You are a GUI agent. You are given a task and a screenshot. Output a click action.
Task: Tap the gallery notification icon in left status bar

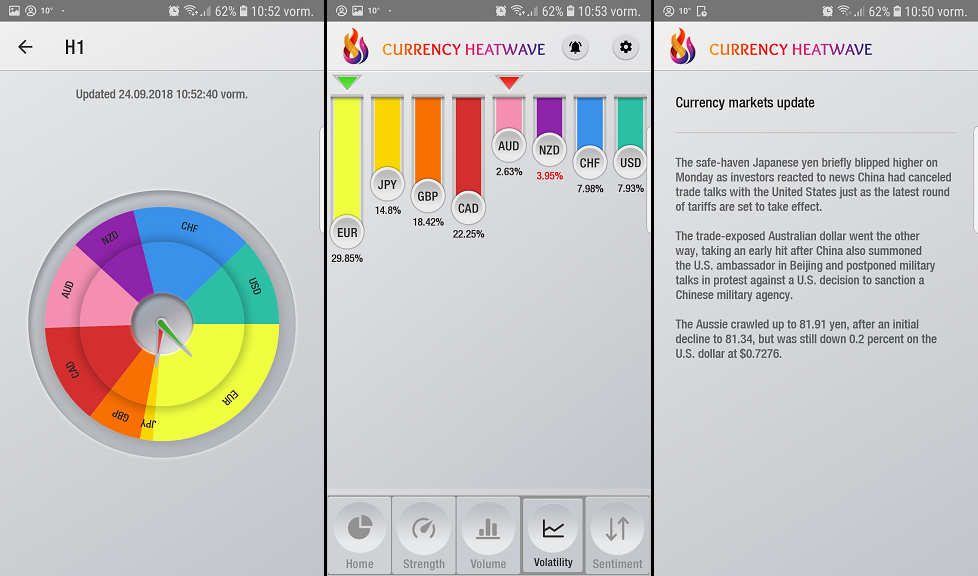[14, 11]
